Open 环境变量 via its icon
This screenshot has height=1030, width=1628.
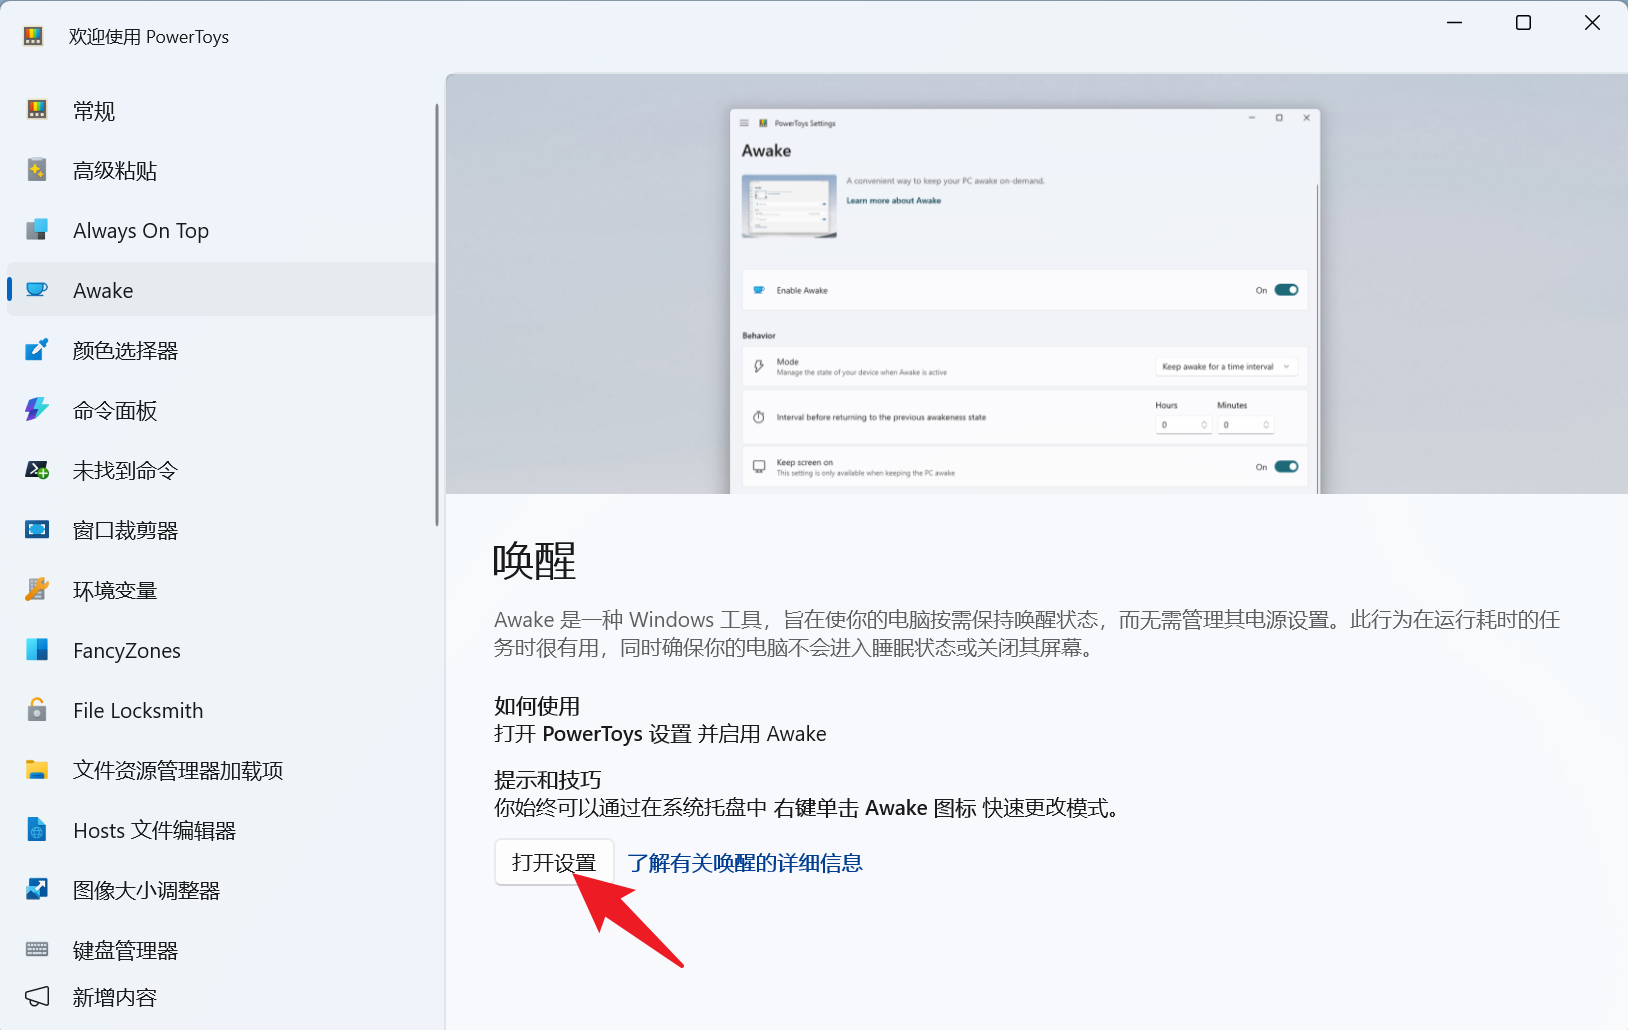tap(37, 590)
